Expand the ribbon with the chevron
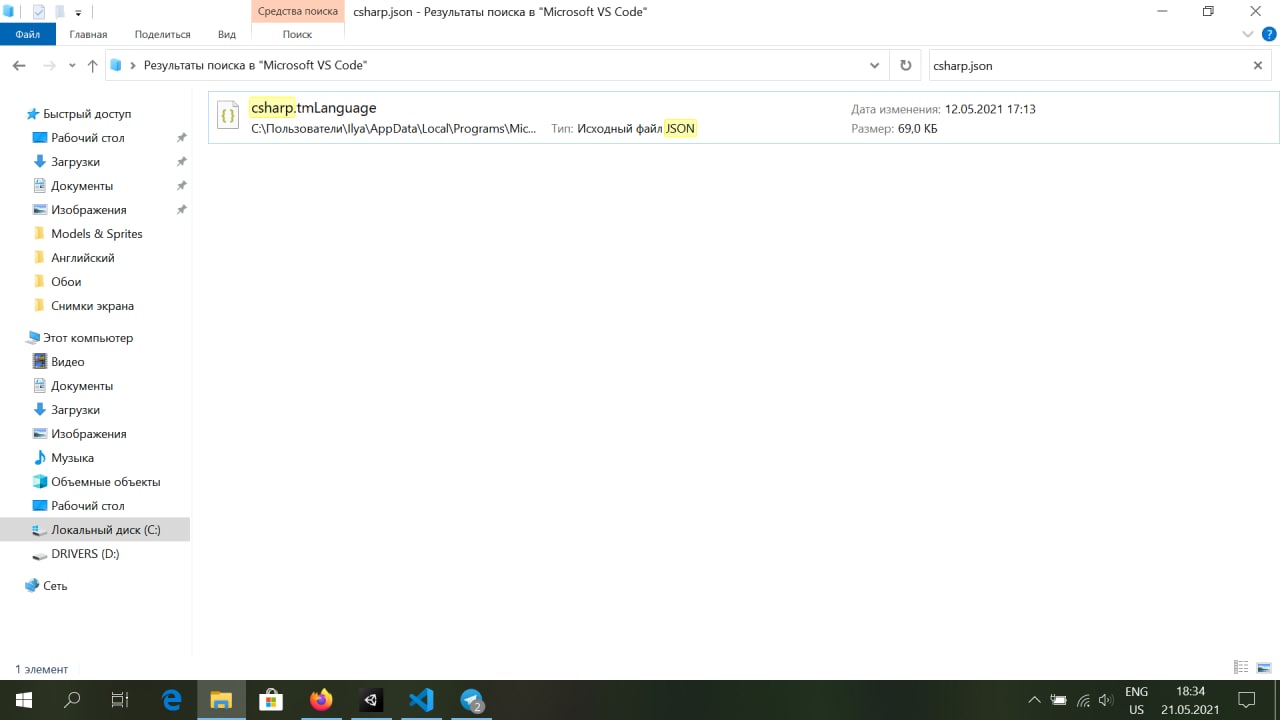Viewport: 1280px width, 720px height. click(x=1247, y=34)
